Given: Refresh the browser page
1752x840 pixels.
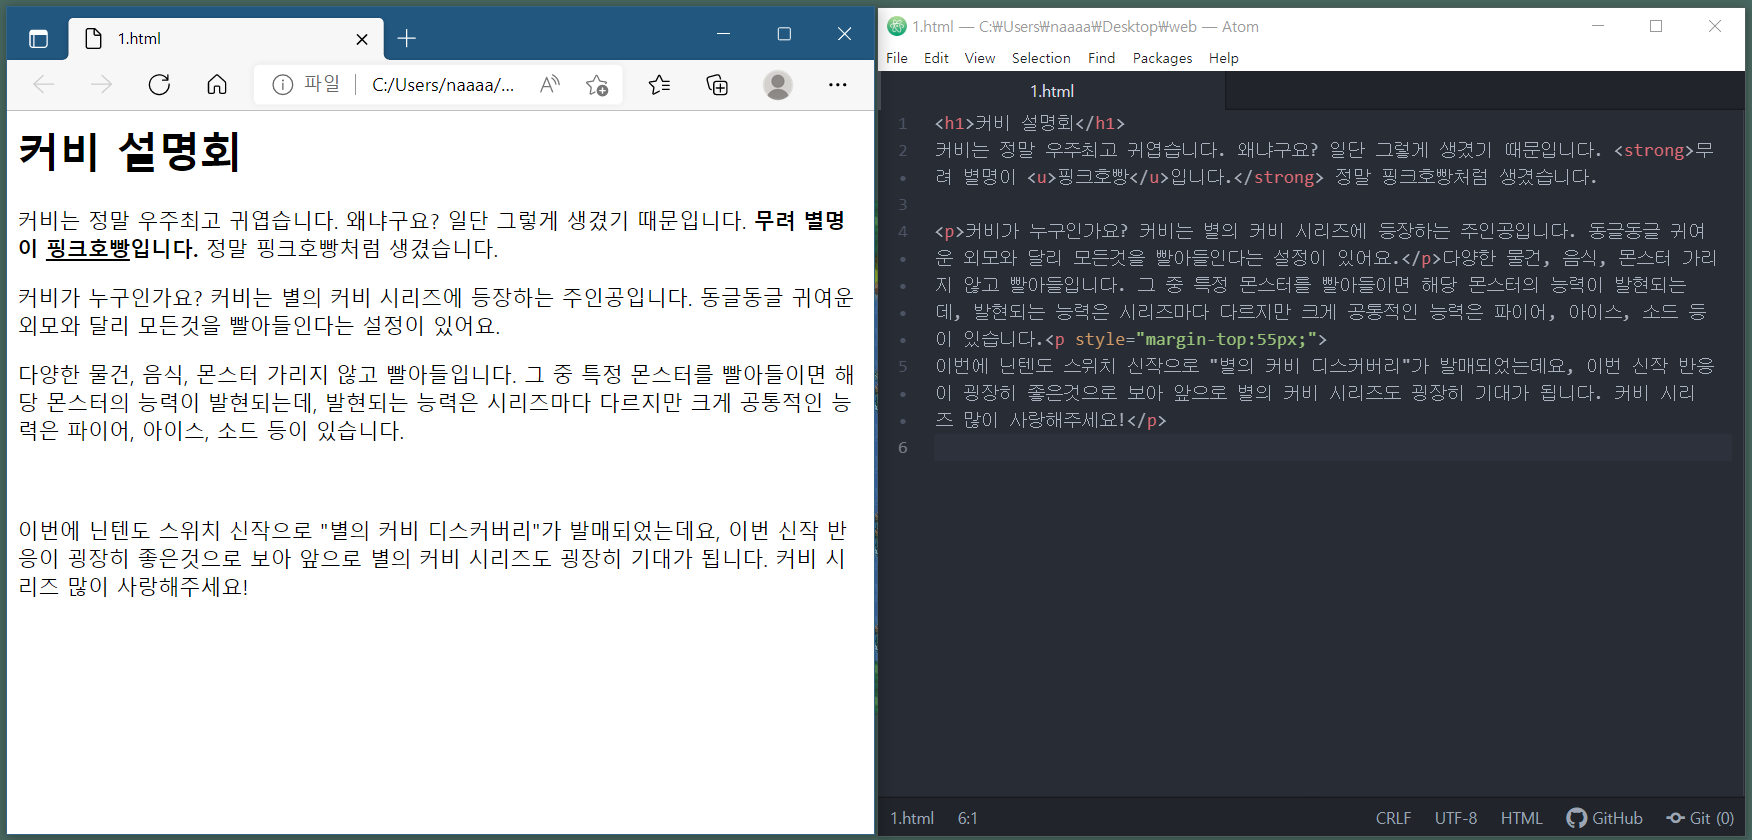Looking at the screenshot, I should point(159,85).
